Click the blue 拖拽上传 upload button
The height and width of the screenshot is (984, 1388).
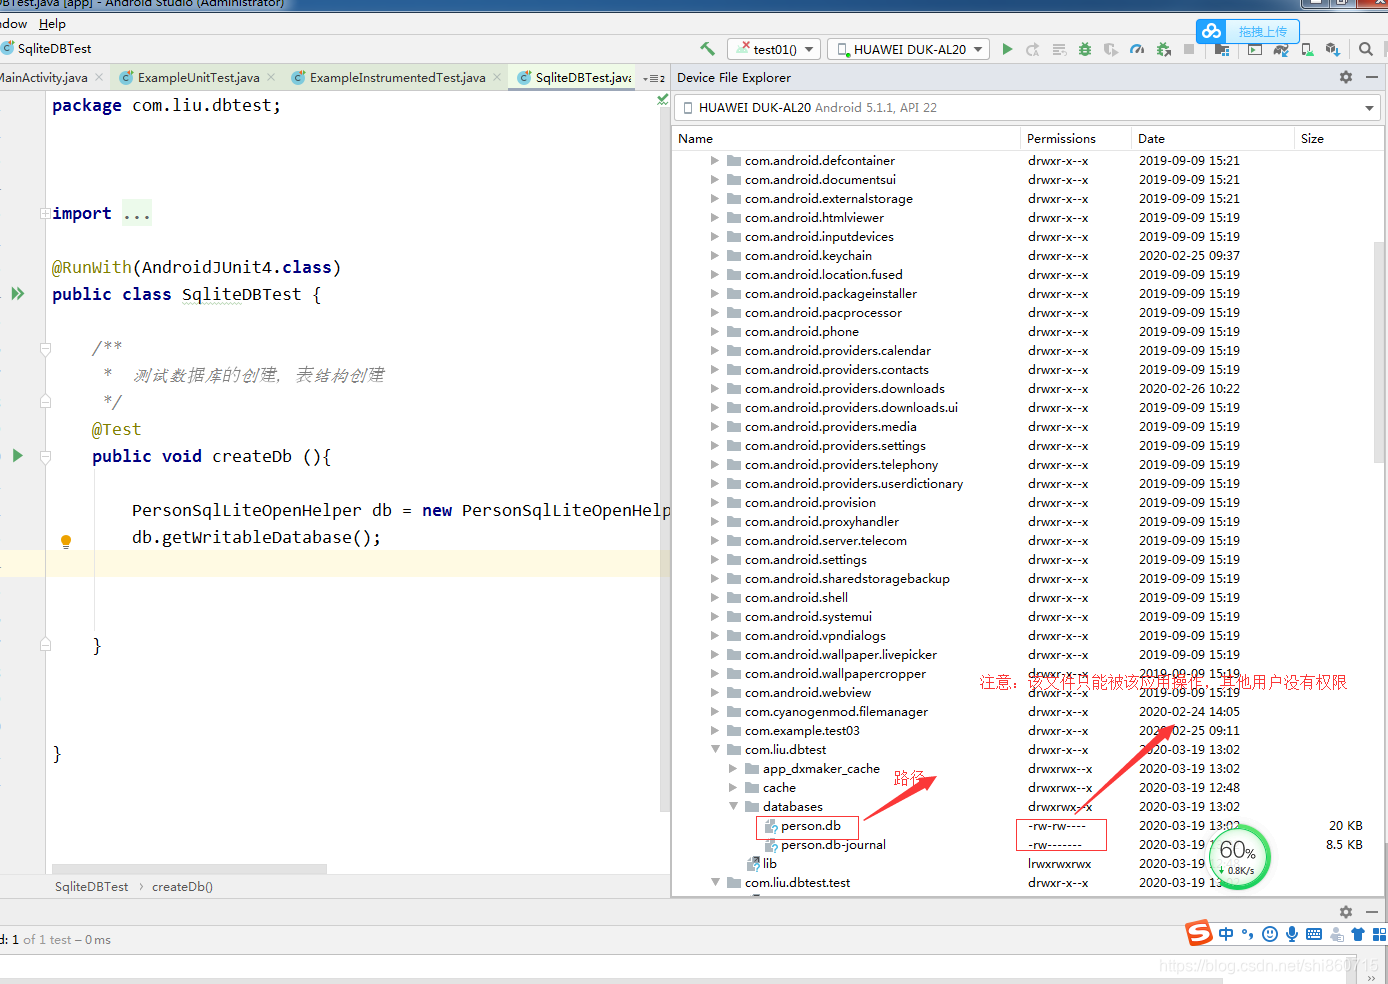click(1248, 31)
